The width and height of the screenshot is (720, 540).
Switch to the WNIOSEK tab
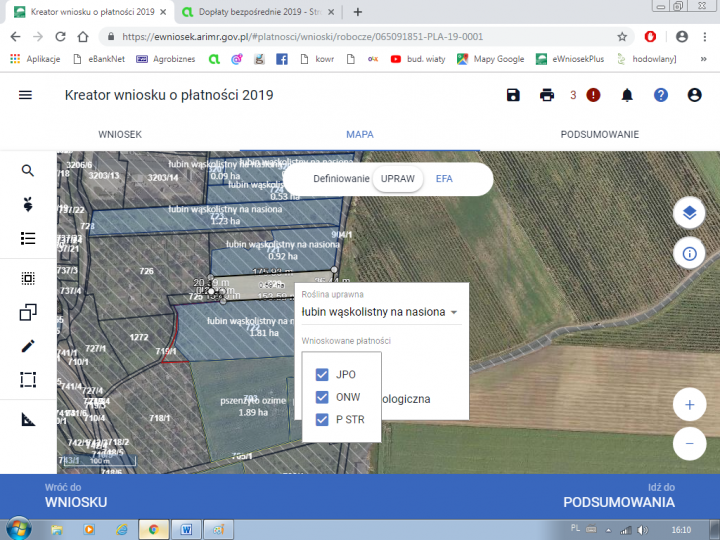click(120, 134)
